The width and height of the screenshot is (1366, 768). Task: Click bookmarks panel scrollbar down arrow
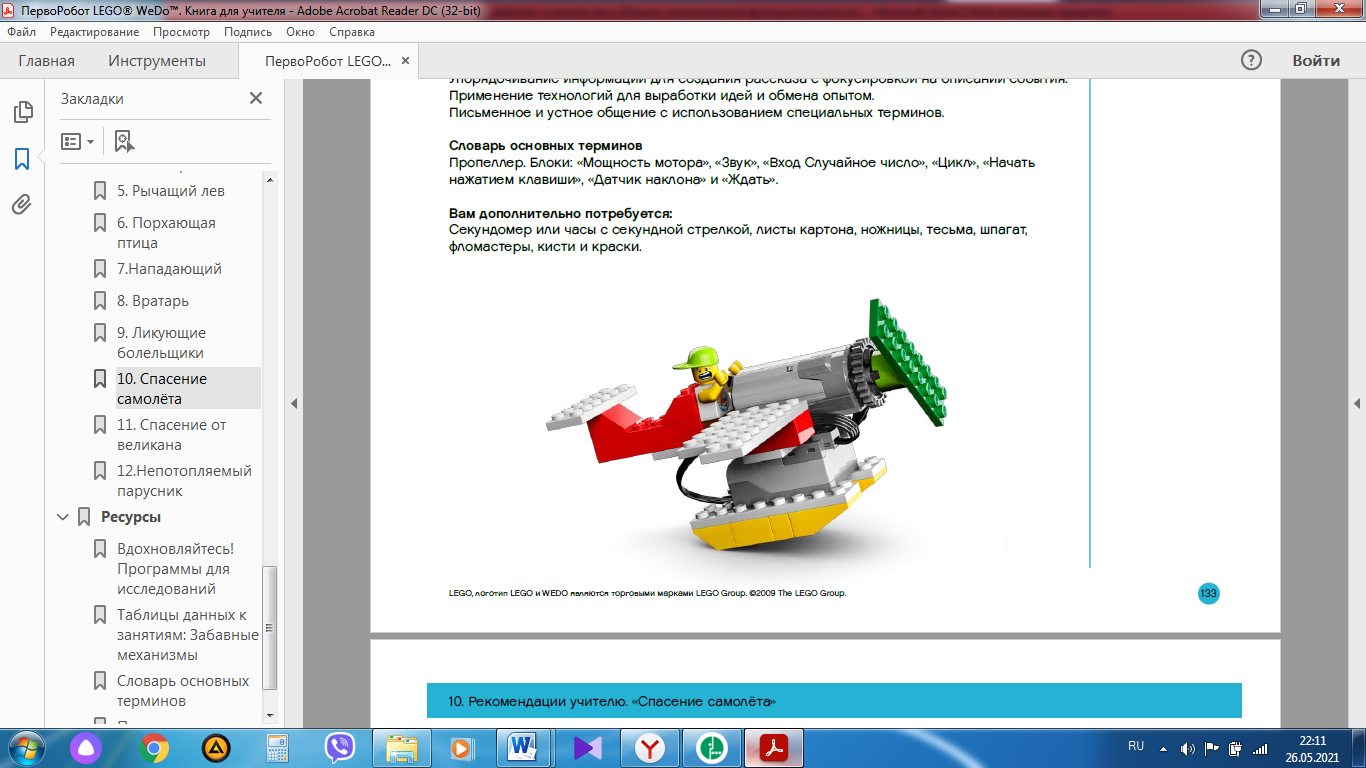point(269,715)
